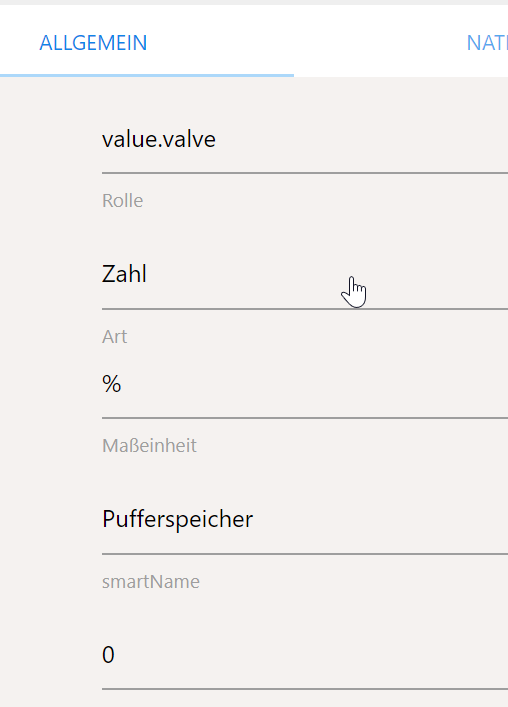Click the underline below value.valve
508x707 pixels.
point(305,172)
